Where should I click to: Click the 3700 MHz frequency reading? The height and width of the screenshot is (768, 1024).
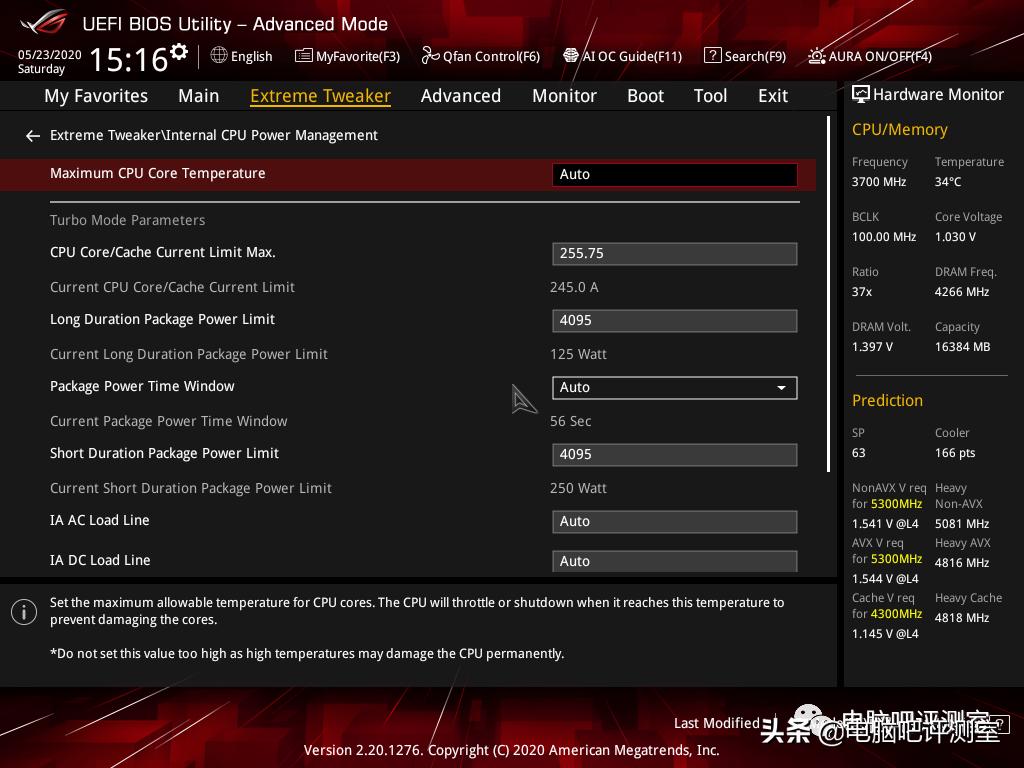click(x=878, y=182)
